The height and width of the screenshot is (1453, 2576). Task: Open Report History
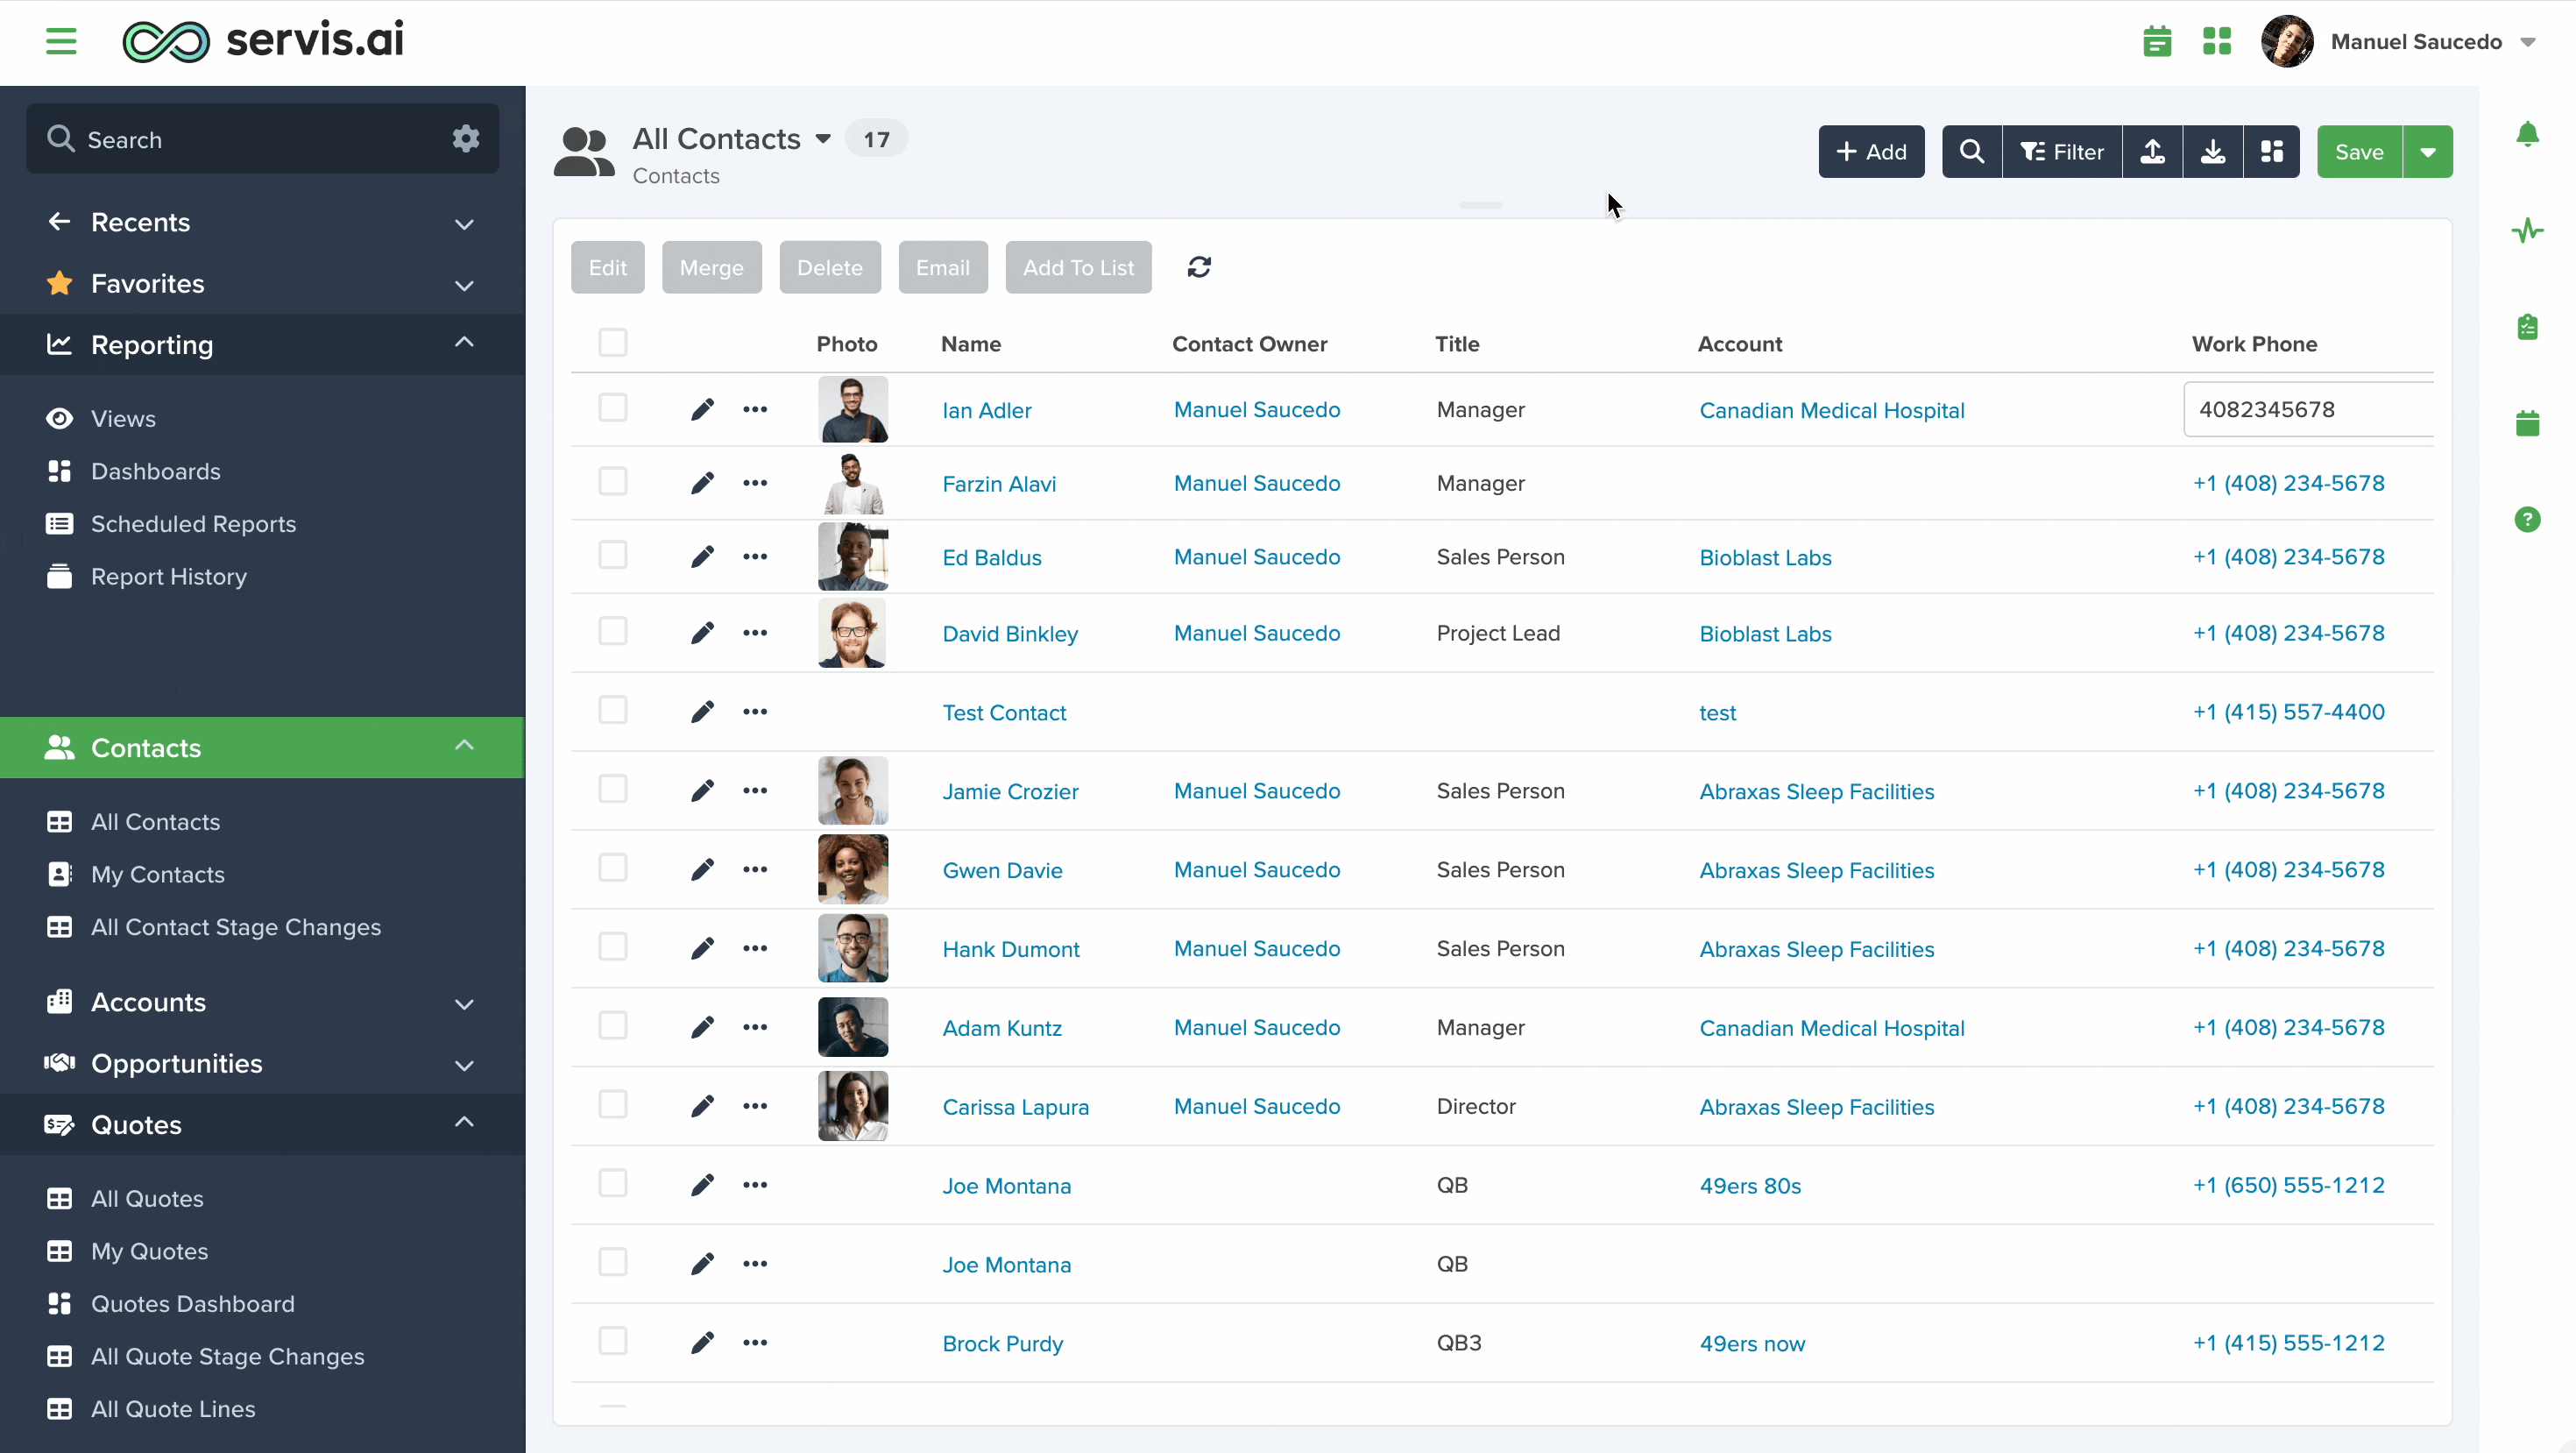[168, 577]
